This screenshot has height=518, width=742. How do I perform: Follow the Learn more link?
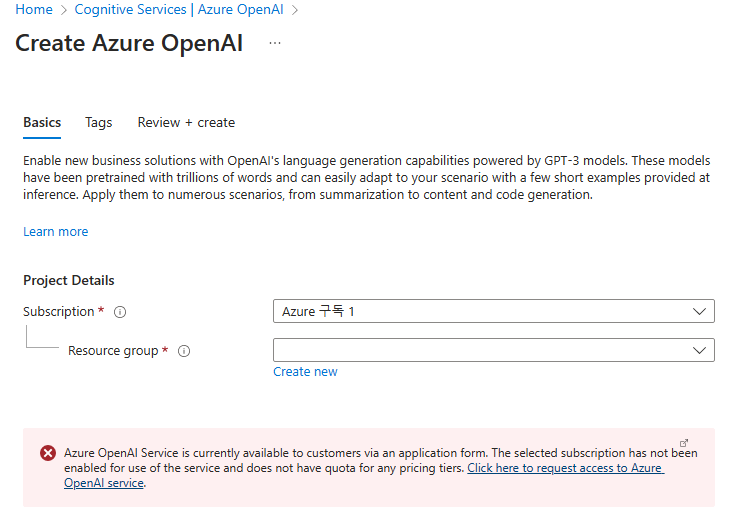[55, 232]
